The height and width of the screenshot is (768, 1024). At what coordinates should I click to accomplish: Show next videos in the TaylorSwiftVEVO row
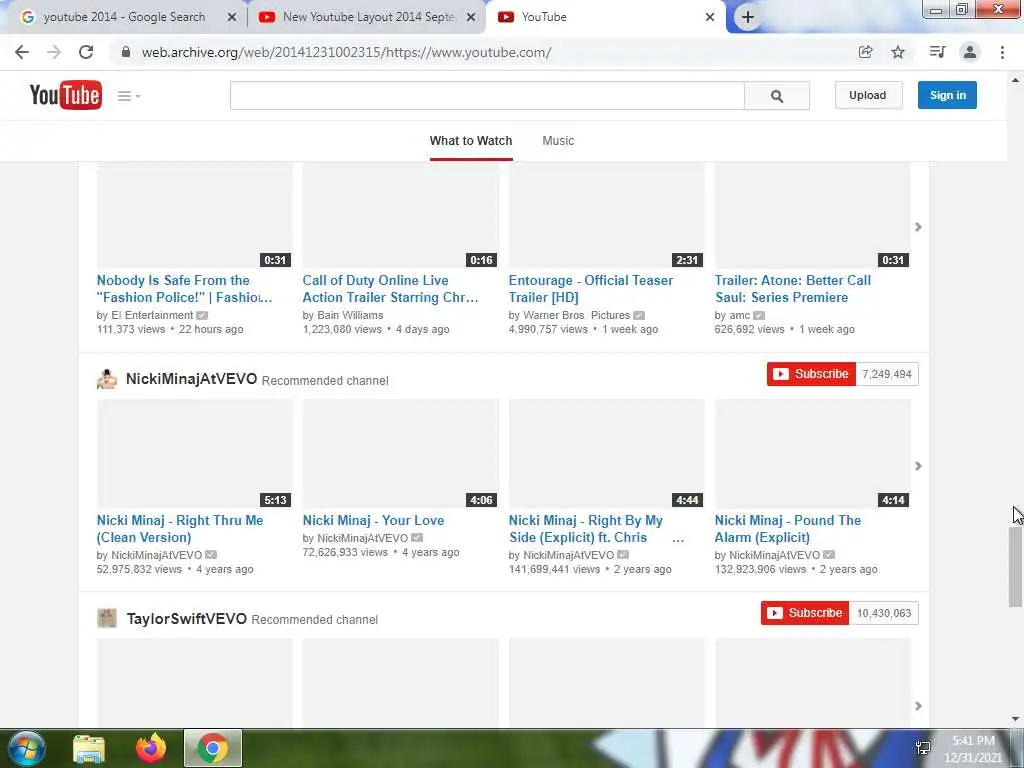pyautogui.click(x=918, y=706)
